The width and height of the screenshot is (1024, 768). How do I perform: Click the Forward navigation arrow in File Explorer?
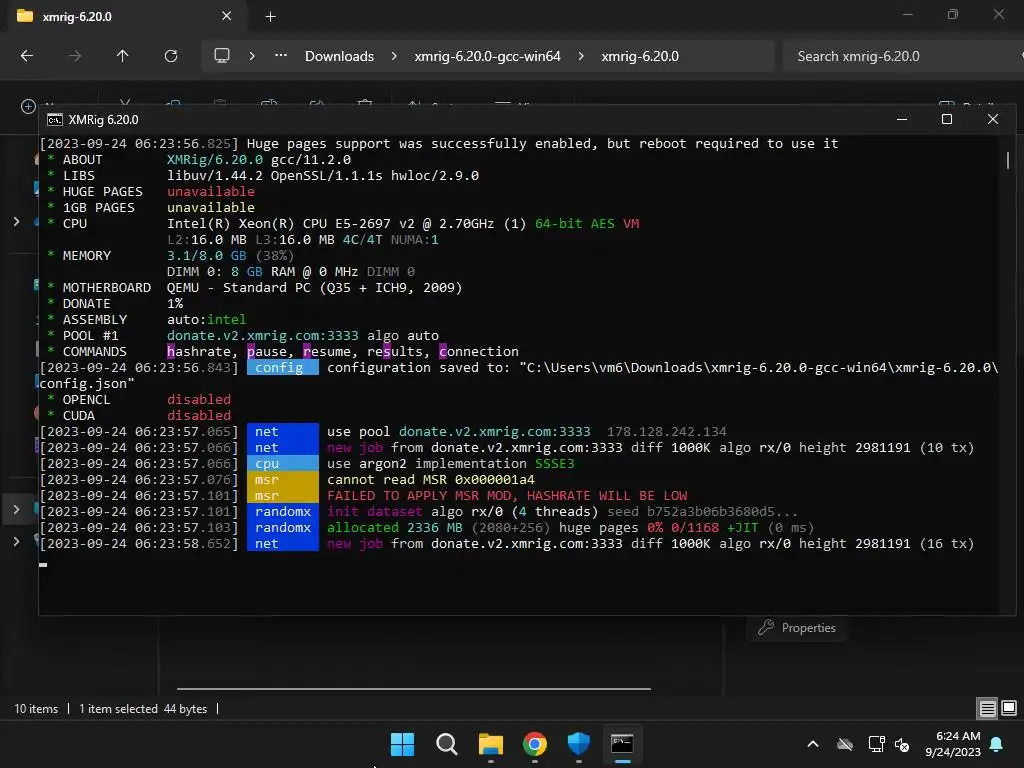[x=75, y=56]
